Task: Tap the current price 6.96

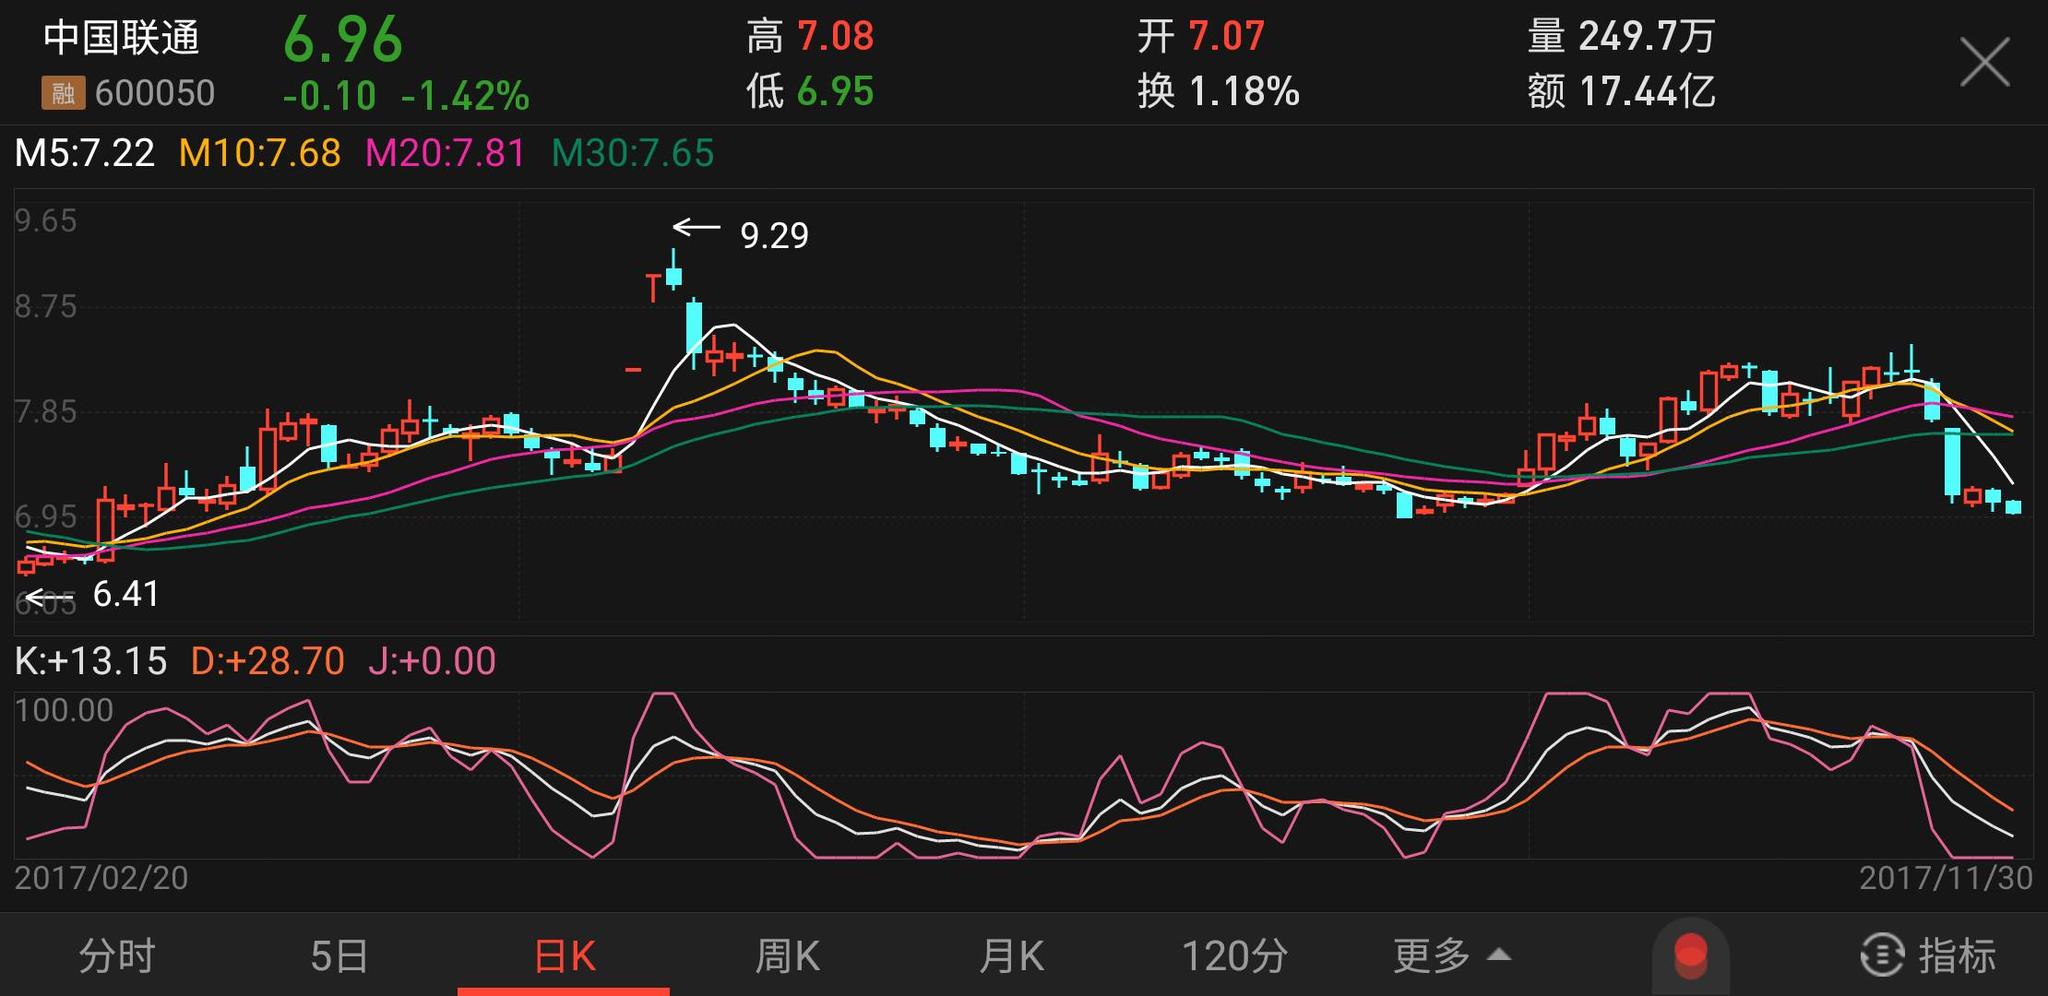Action: coord(343,40)
